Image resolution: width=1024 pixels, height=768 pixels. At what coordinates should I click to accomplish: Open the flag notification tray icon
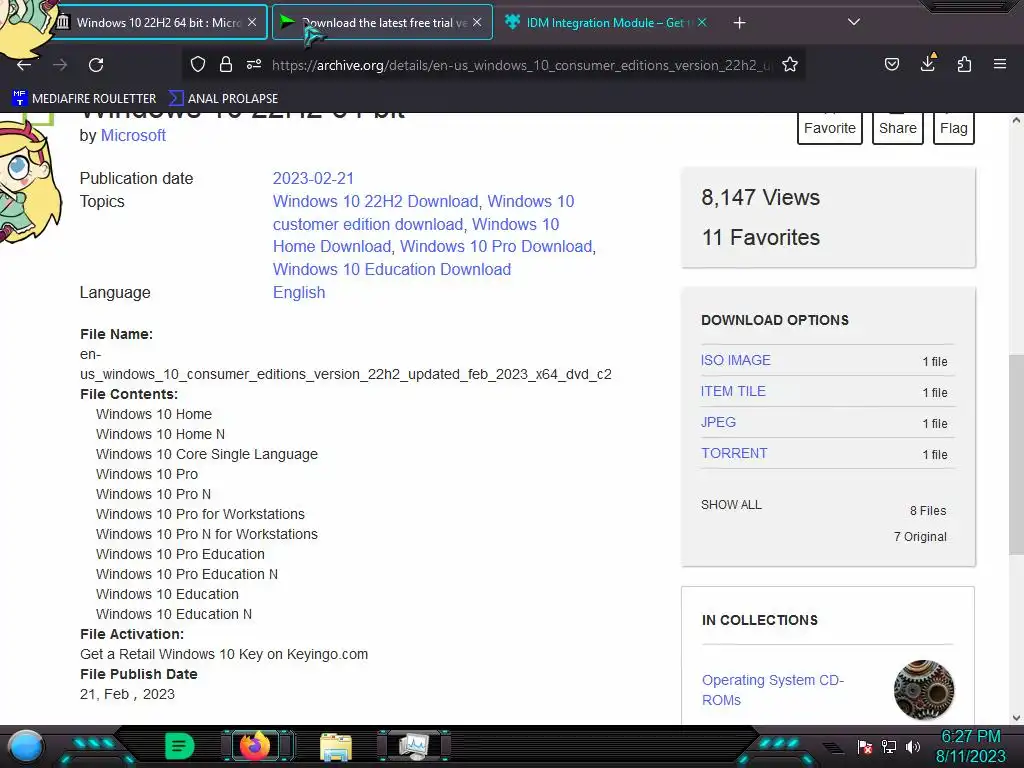[x=865, y=746]
